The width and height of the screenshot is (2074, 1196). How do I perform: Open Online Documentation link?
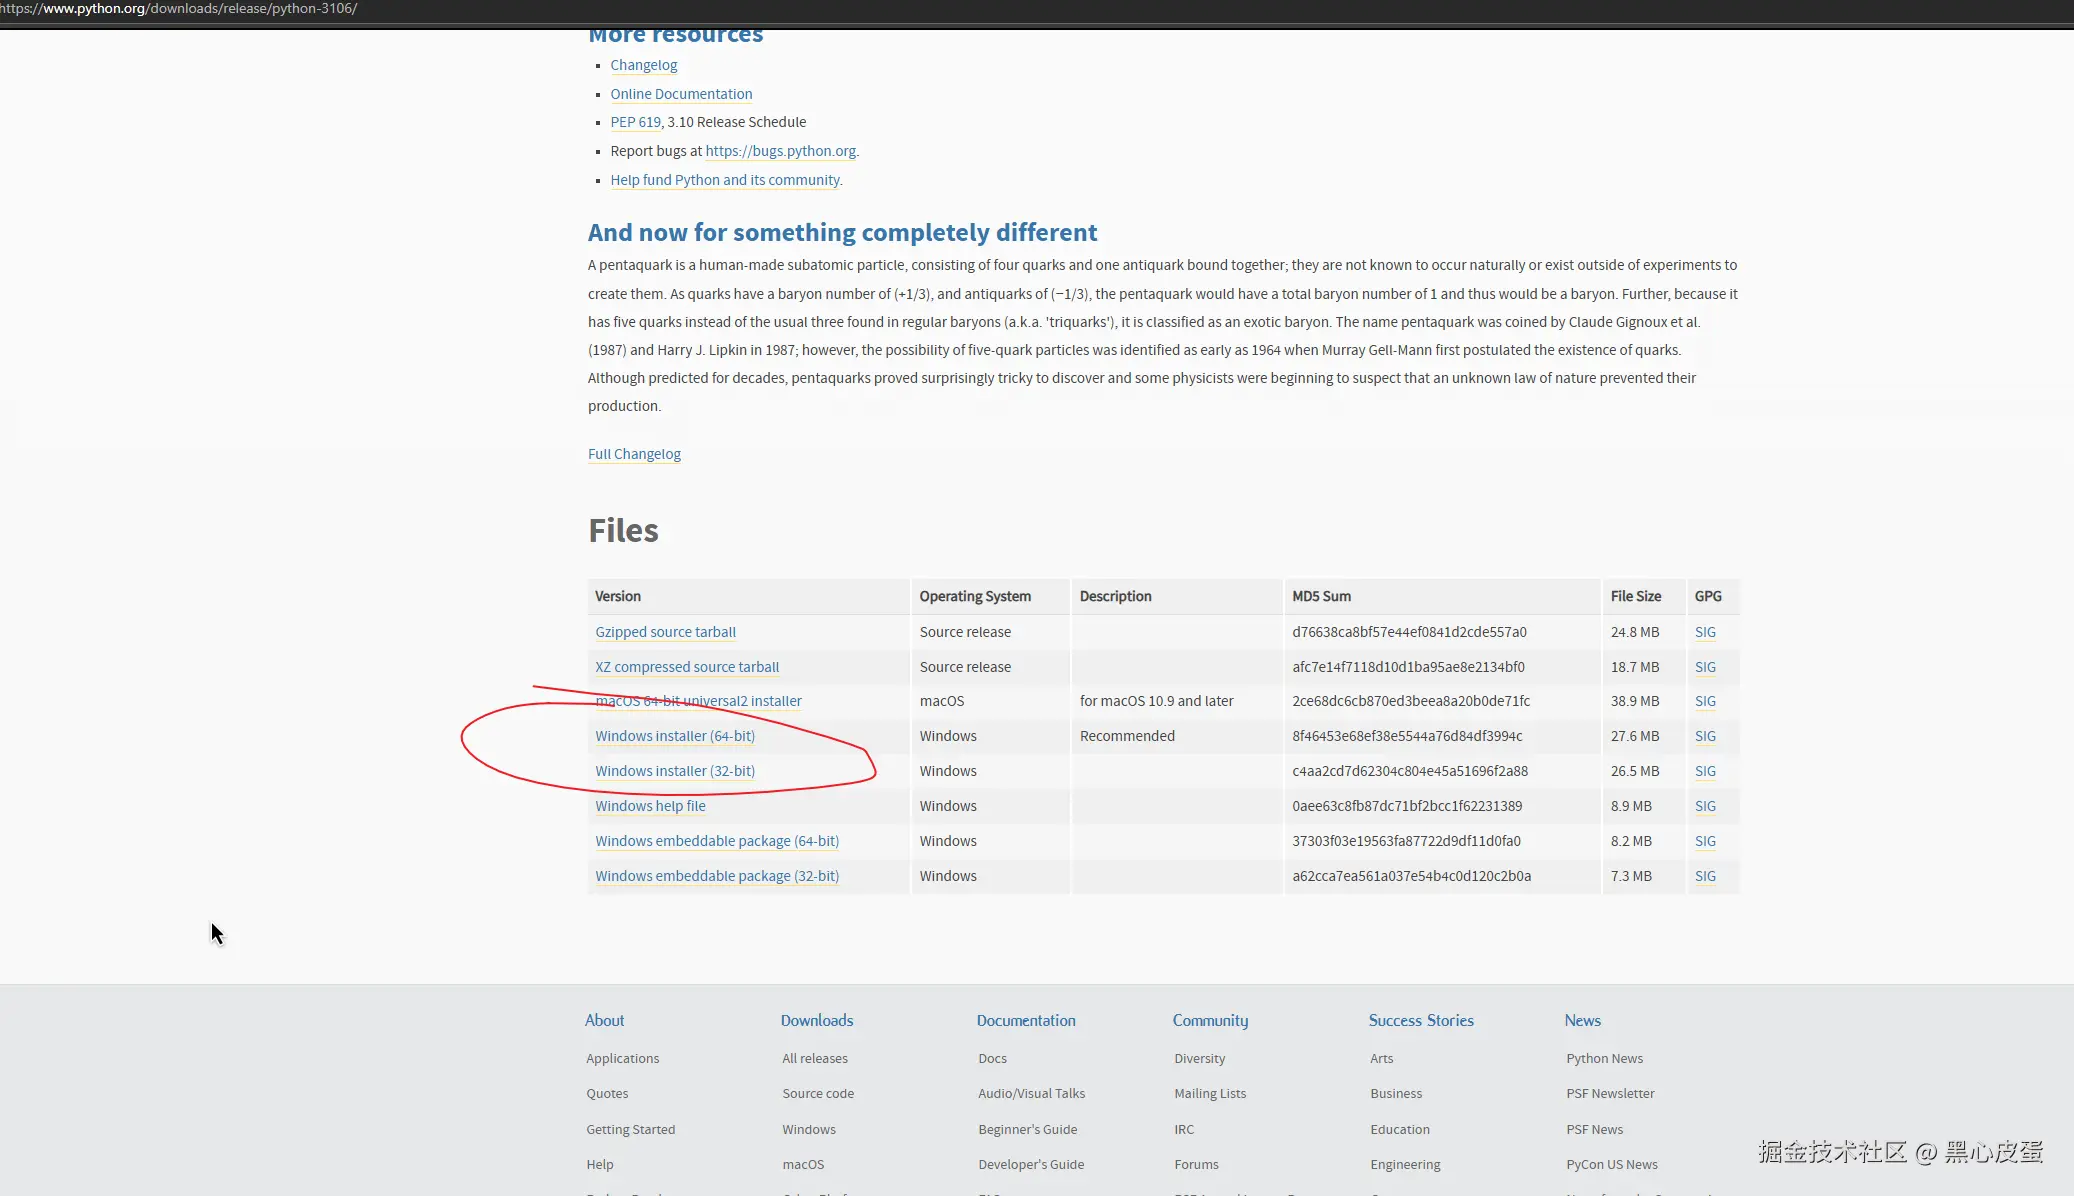click(681, 94)
